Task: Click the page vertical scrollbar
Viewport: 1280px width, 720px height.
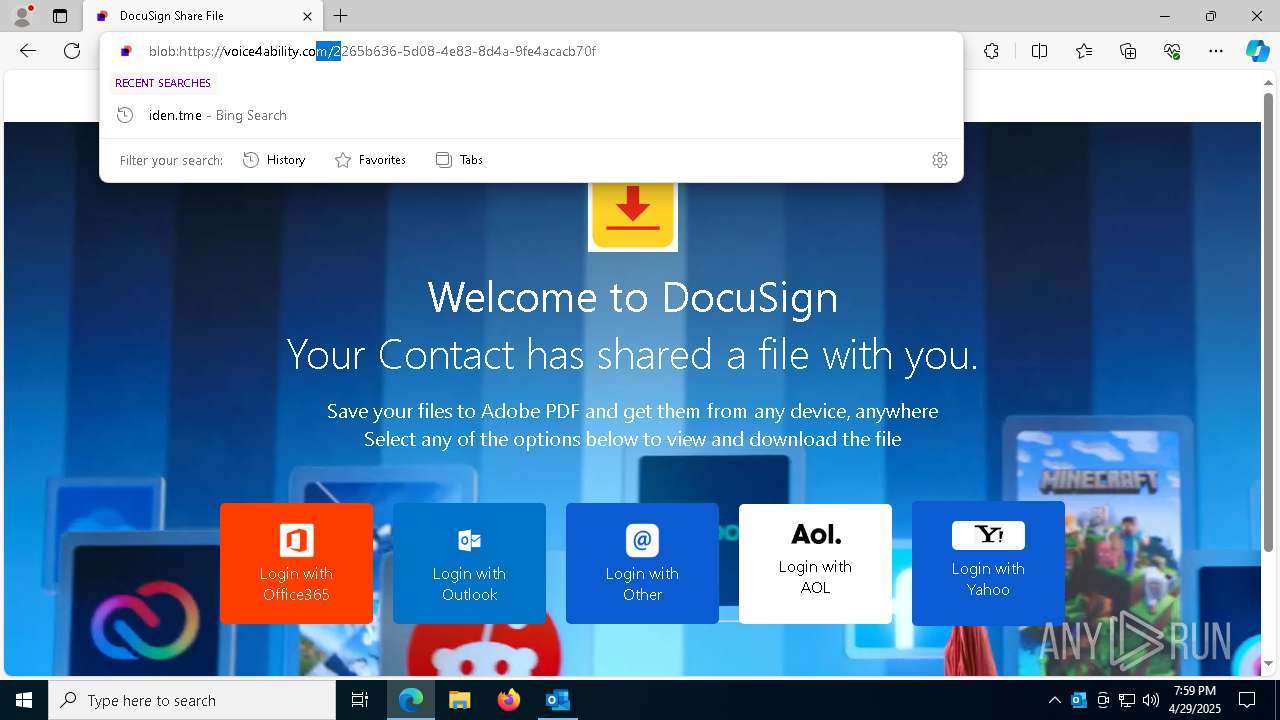Action: 1268,320
